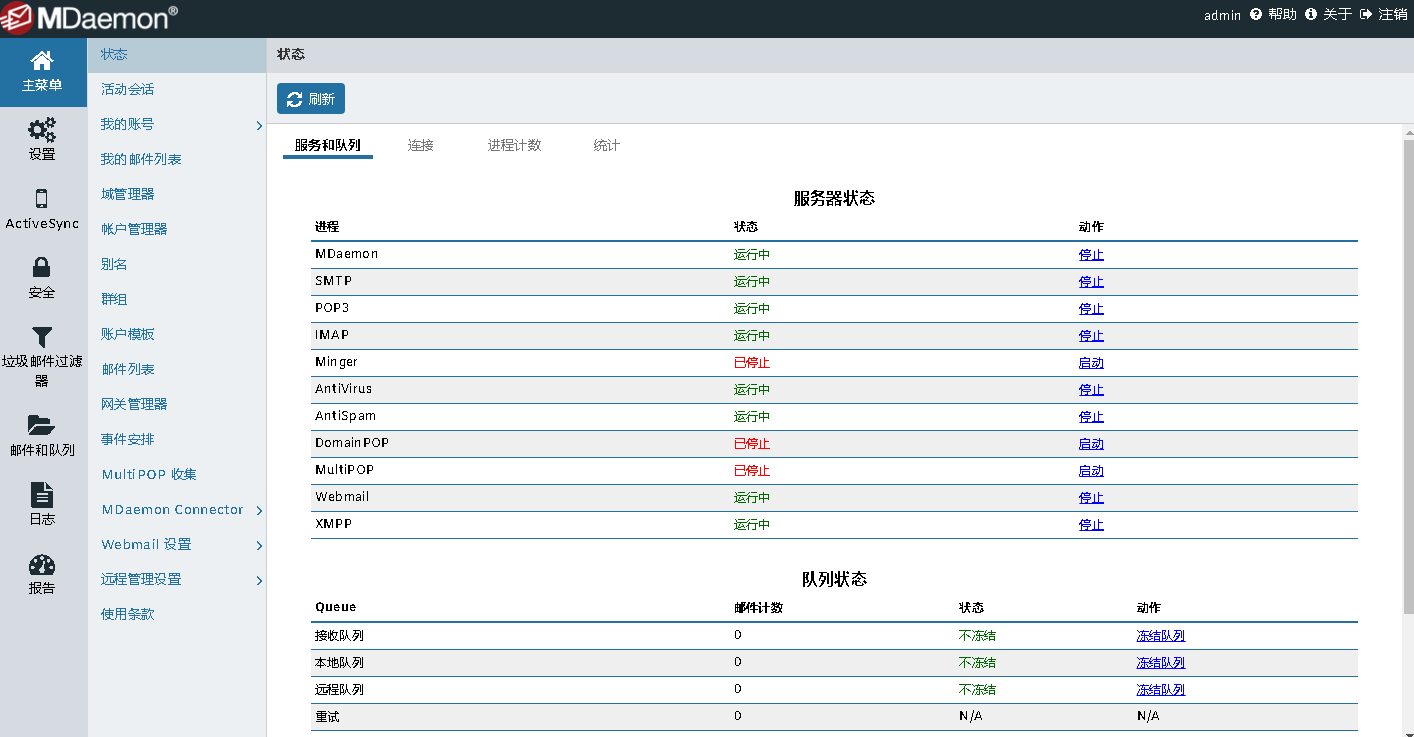Click the 帮助 question mark icon
This screenshot has width=1414, height=737.
pyautogui.click(x=1256, y=15)
